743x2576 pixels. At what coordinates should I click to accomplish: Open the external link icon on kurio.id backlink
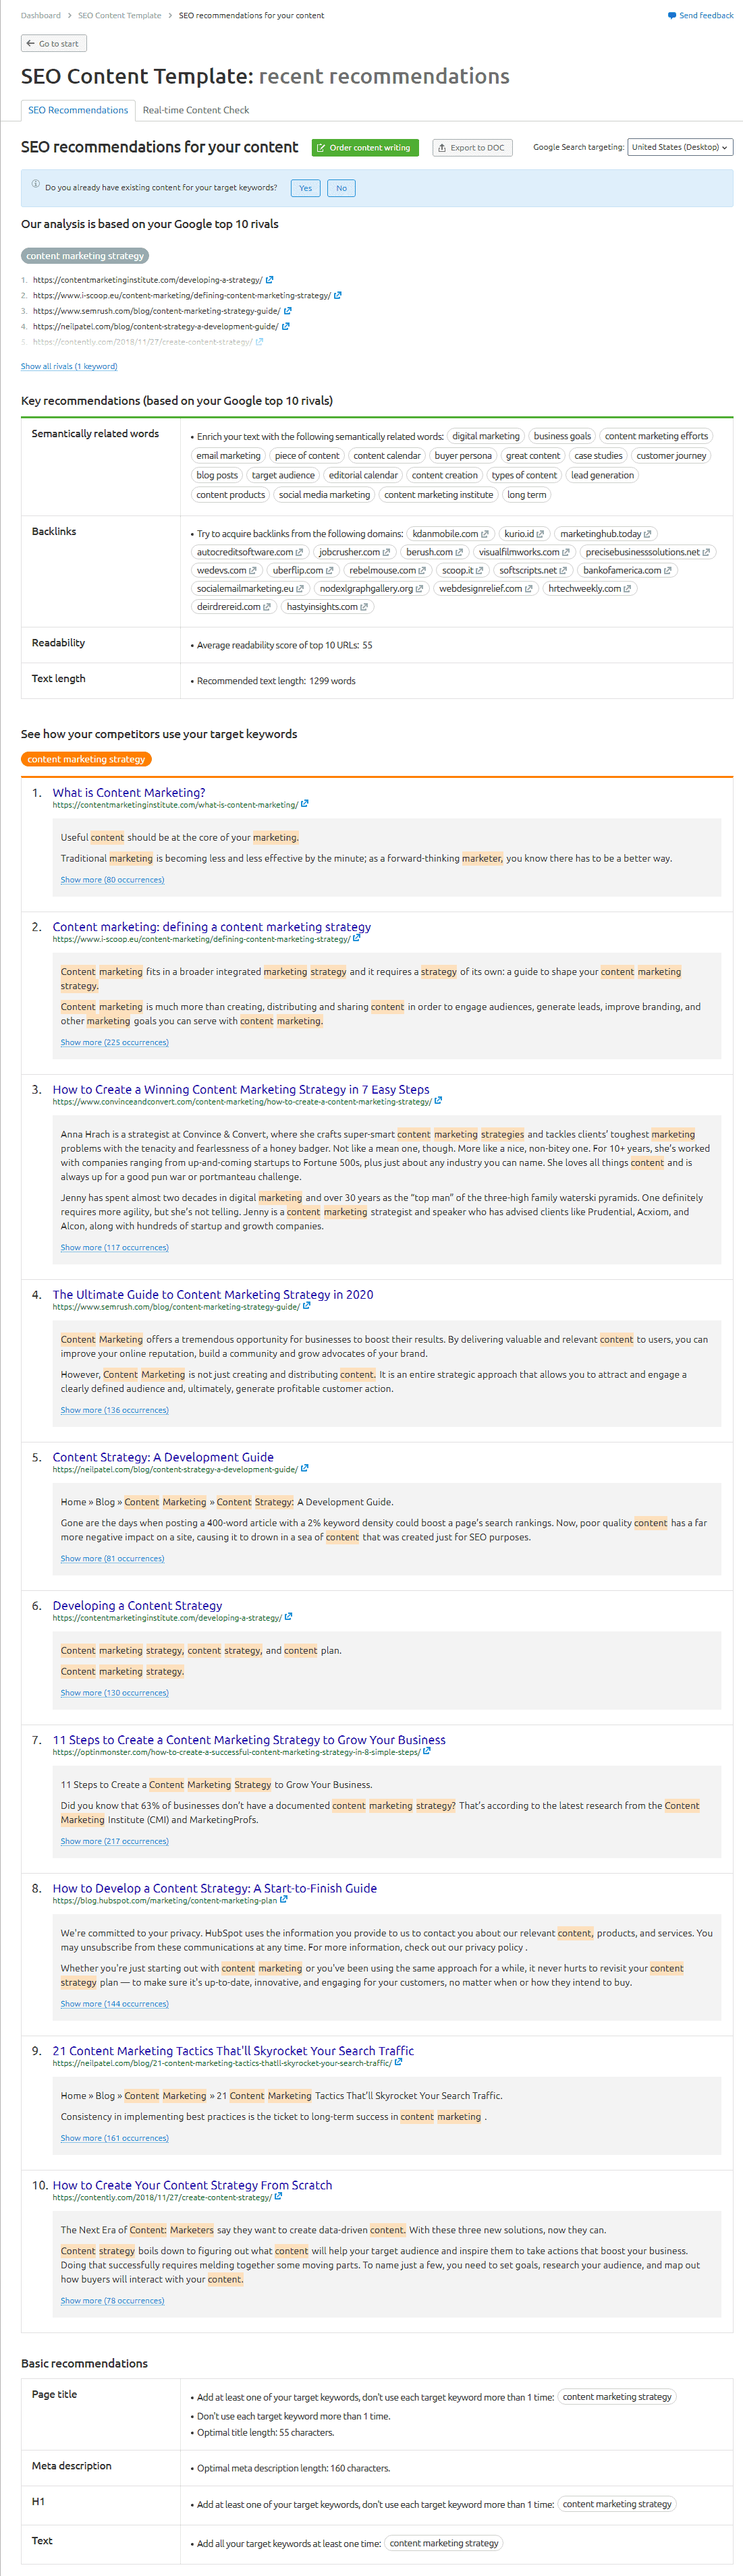click(x=540, y=534)
